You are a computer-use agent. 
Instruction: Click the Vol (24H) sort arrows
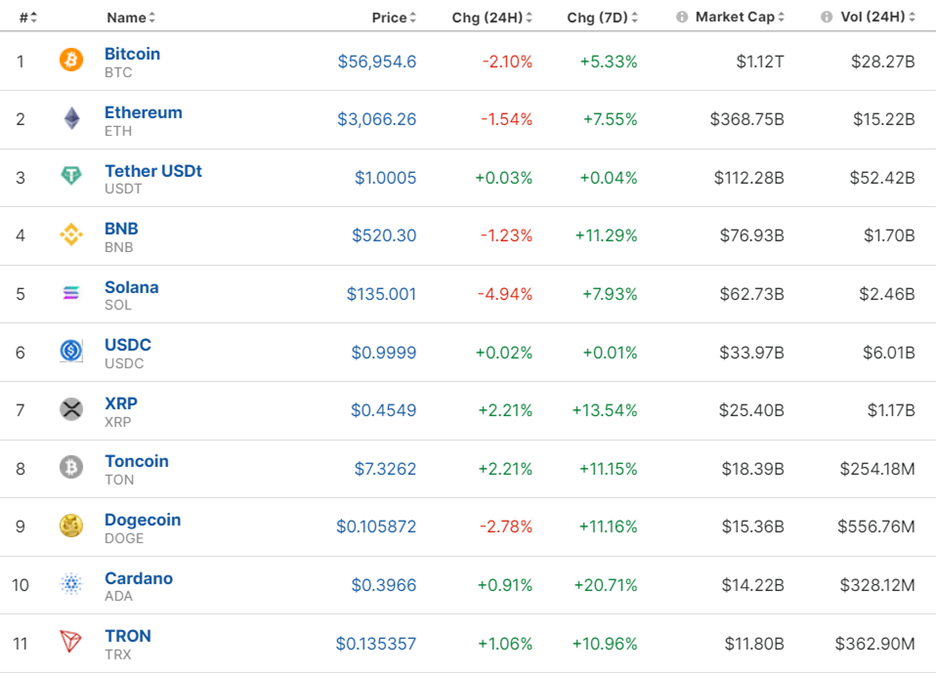click(912, 17)
